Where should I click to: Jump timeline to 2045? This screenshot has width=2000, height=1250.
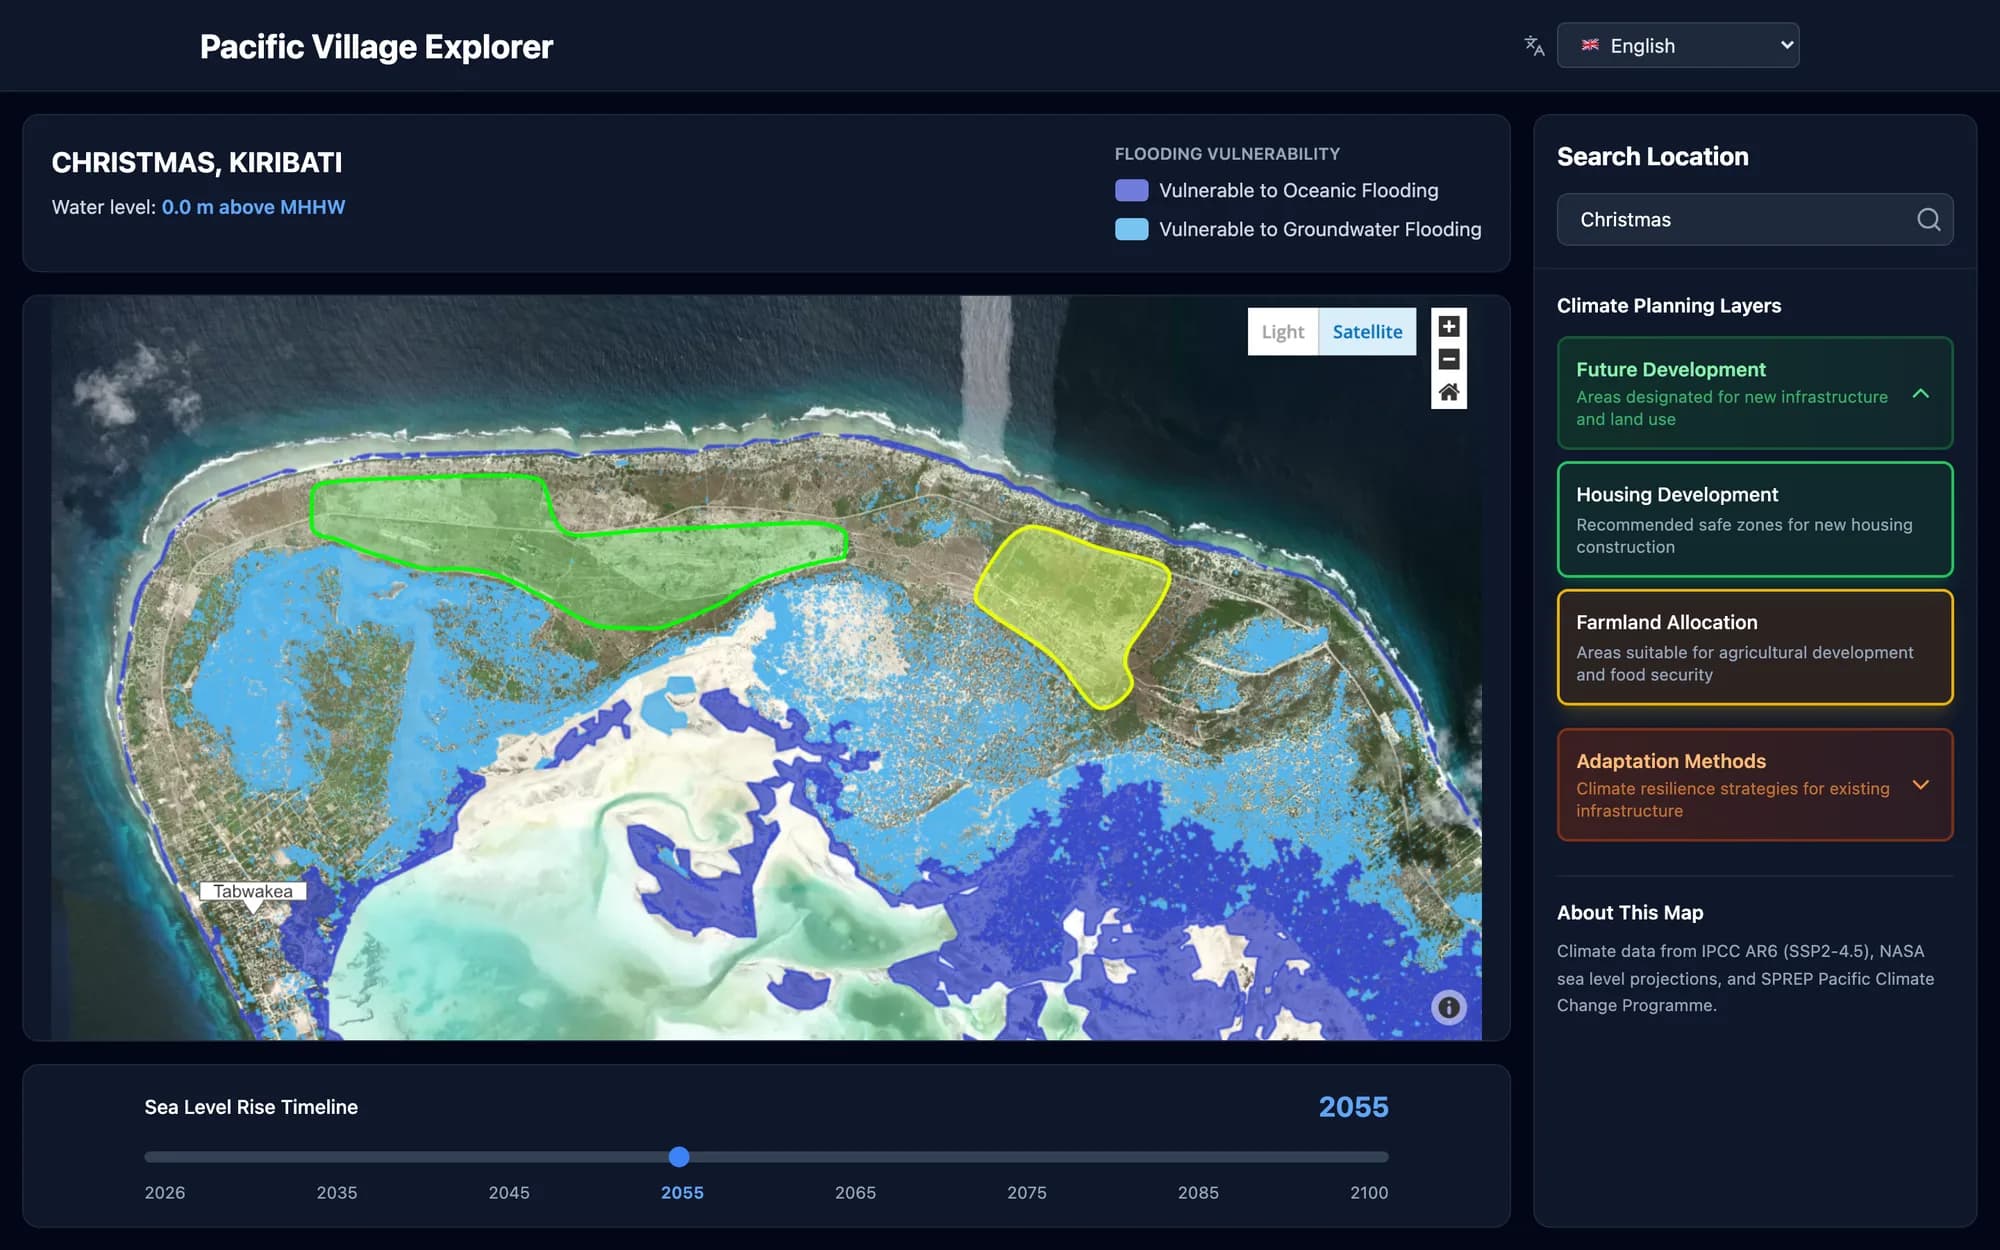pos(509,1192)
